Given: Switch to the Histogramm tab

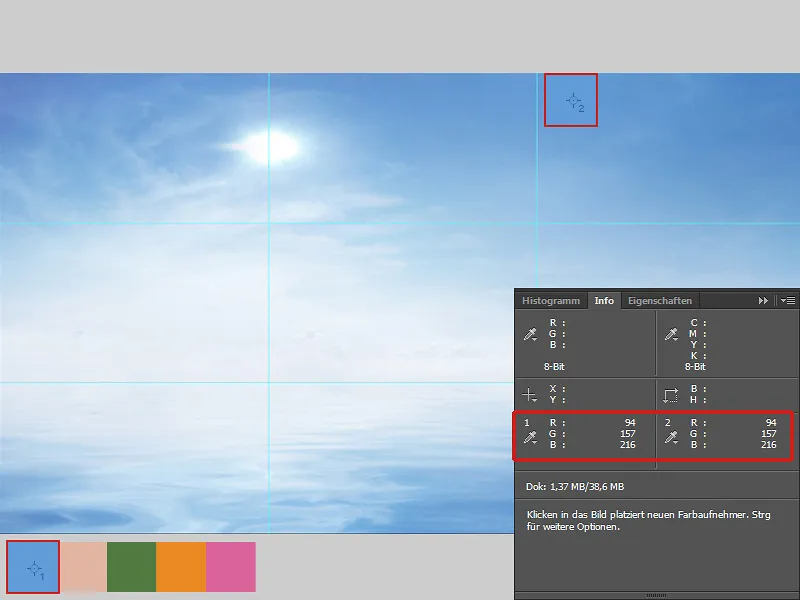Looking at the screenshot, I should [x=551, y=301].
